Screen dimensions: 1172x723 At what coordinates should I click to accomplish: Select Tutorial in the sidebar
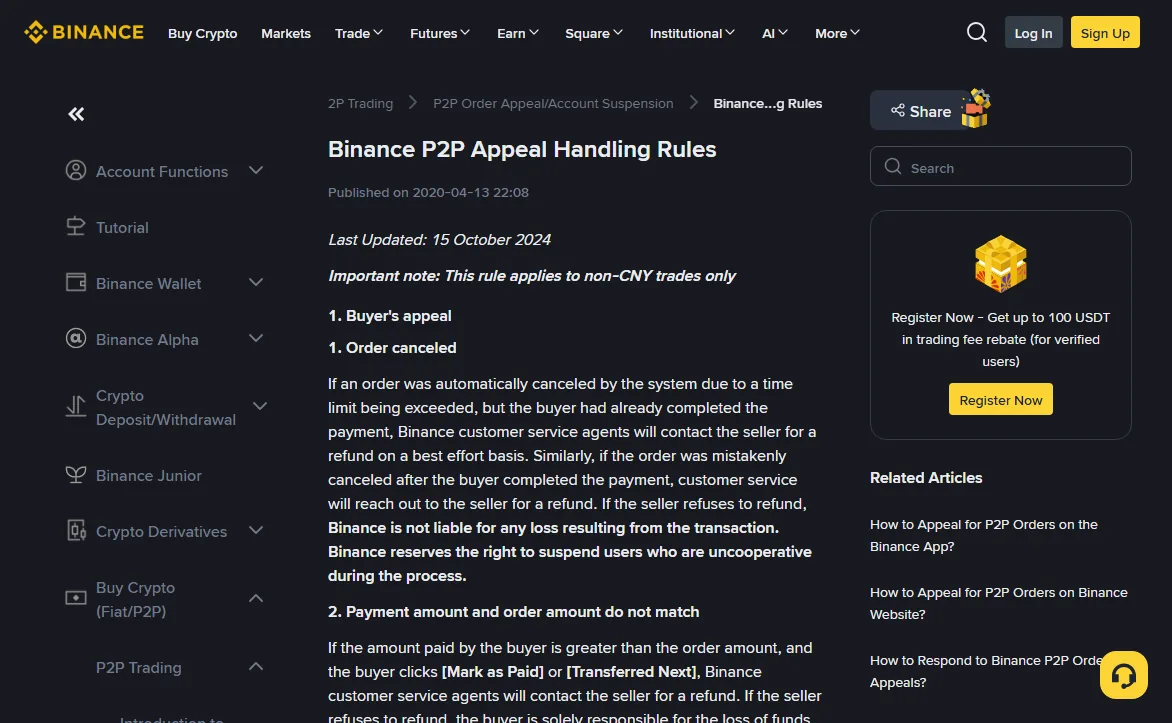122,227
